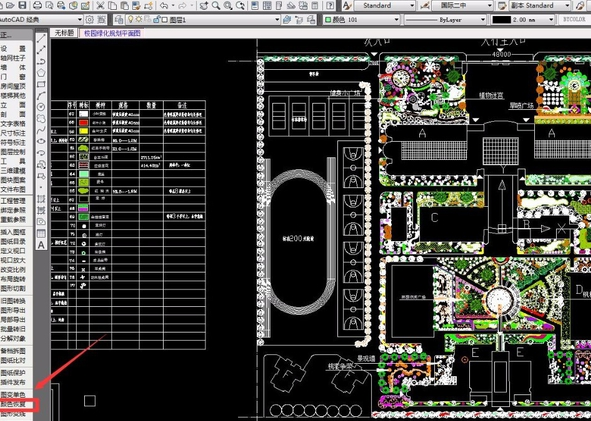Click the 旧图转换 command

click(x=13, y=301)
